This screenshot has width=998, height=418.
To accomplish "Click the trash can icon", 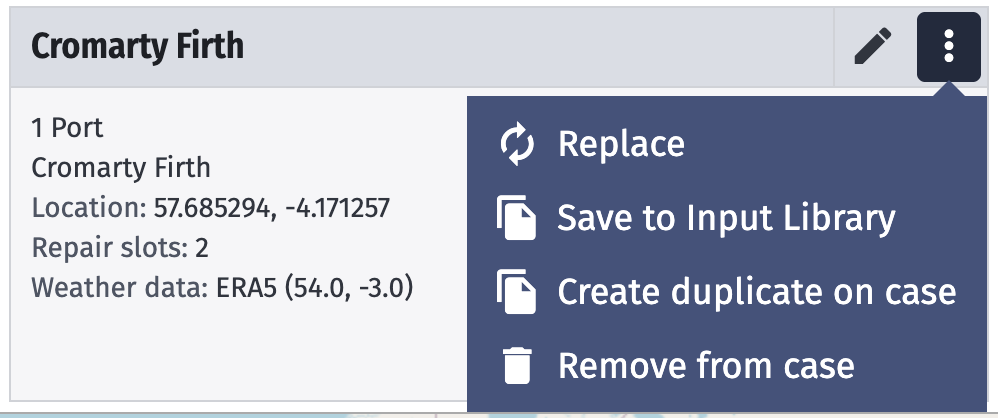I will click(517, 365).
